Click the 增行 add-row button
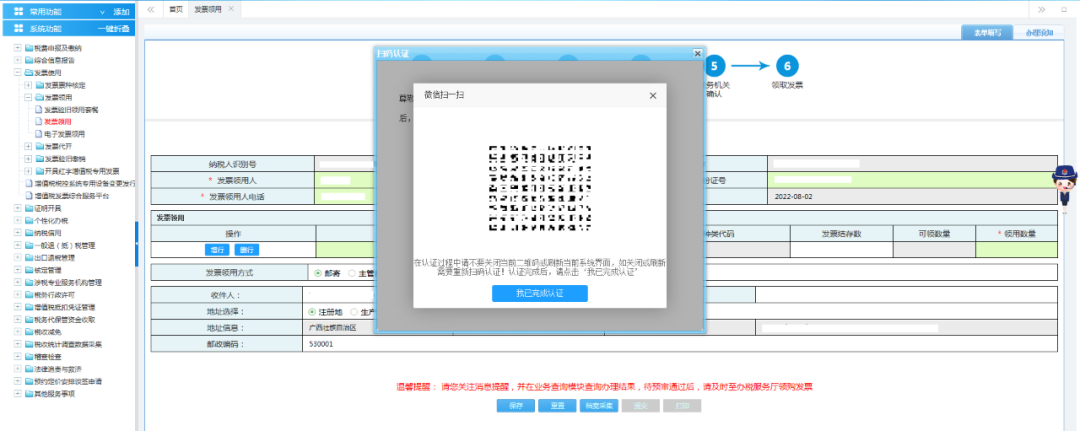The image size is (1080, 431). tap(217, 249)
